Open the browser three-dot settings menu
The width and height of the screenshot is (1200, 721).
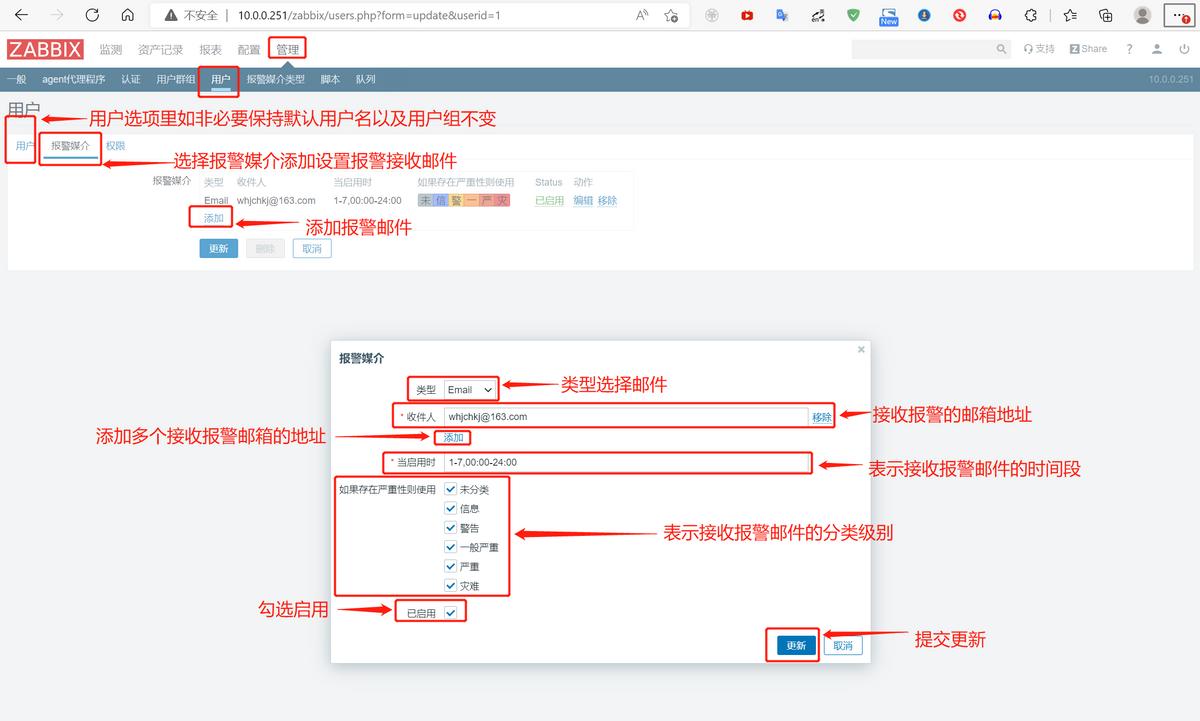pos(1180,15)
